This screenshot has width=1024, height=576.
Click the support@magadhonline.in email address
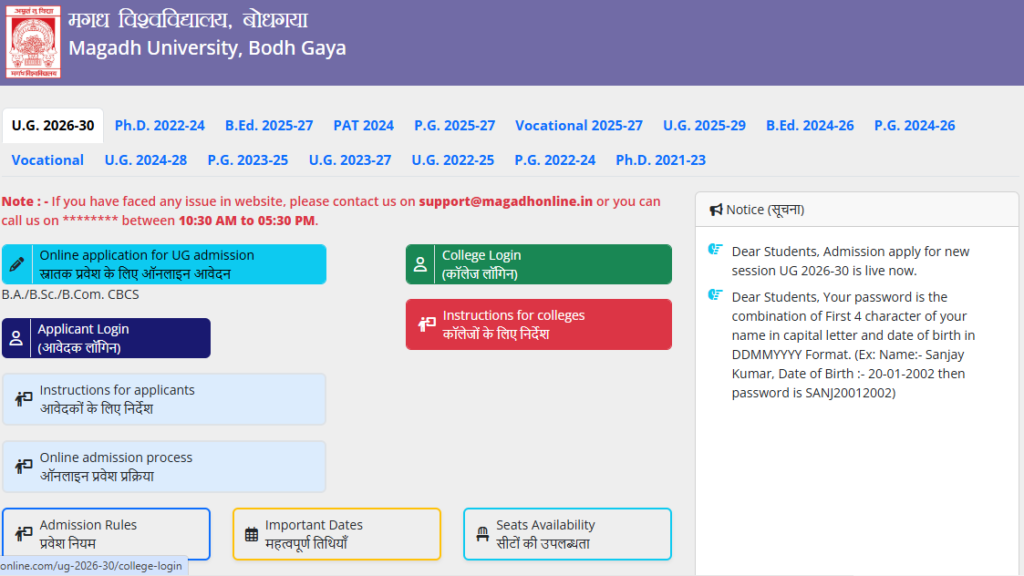(x=505, y=201)
